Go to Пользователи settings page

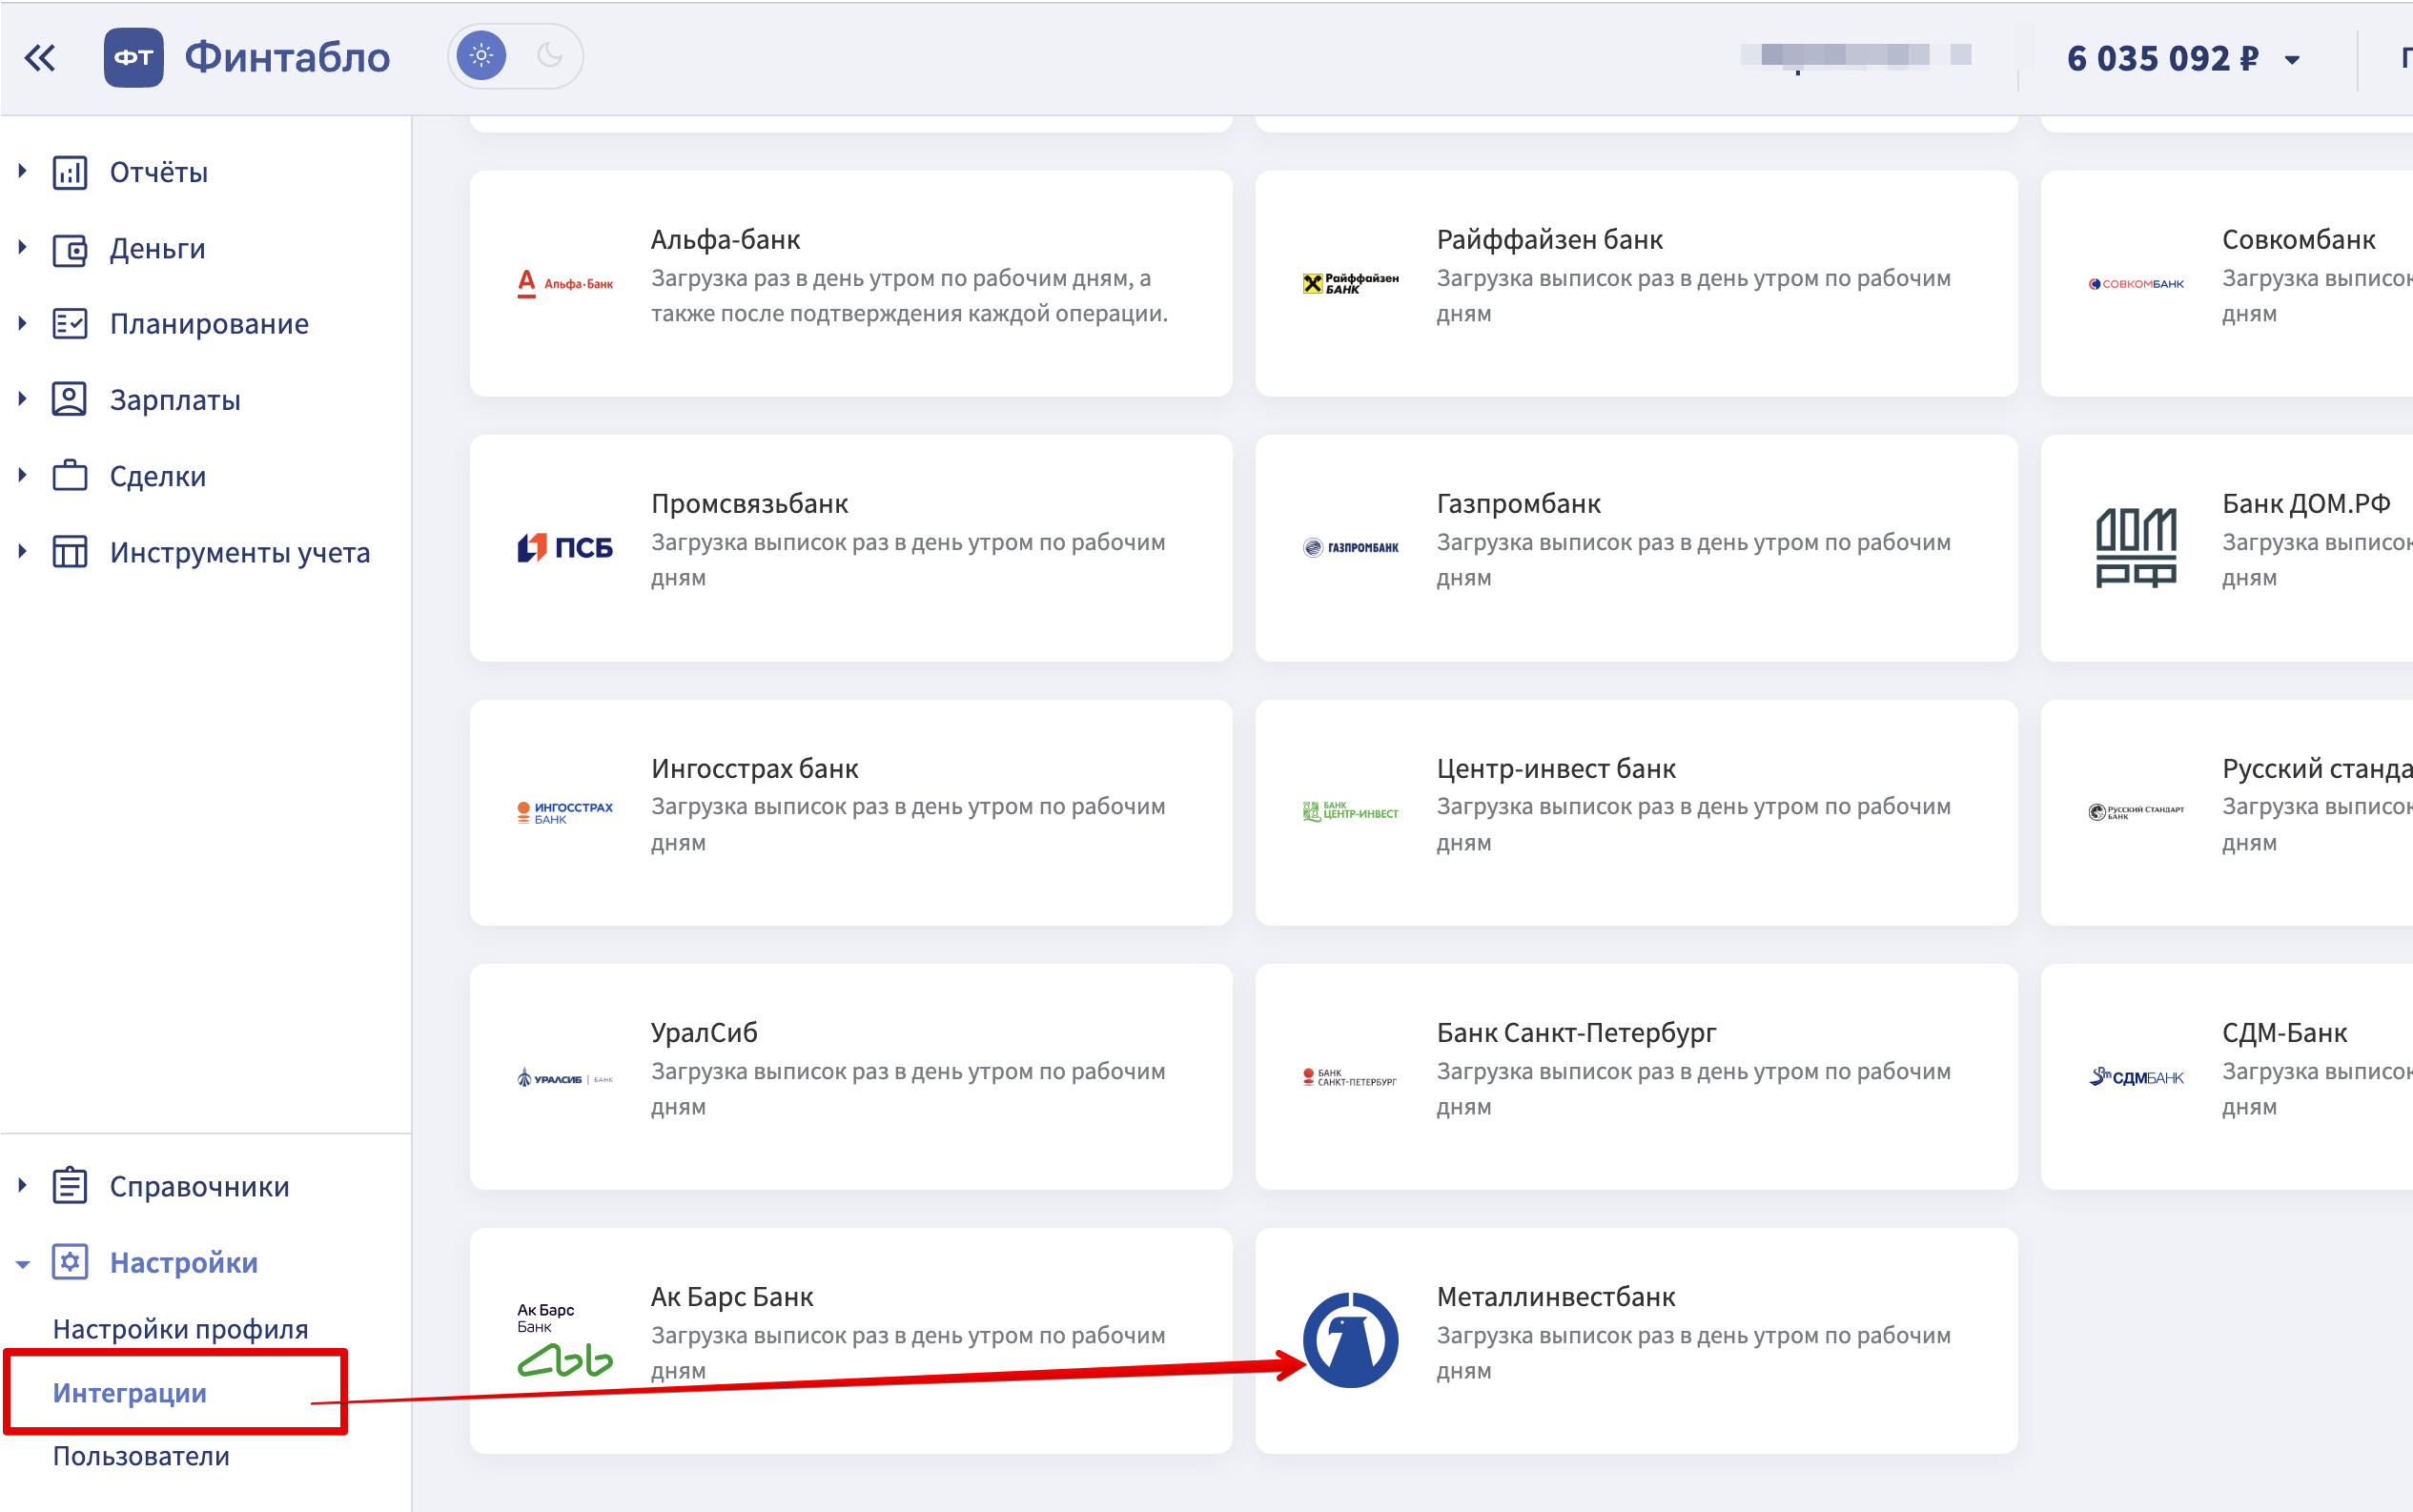click(x=141, y=1456)
